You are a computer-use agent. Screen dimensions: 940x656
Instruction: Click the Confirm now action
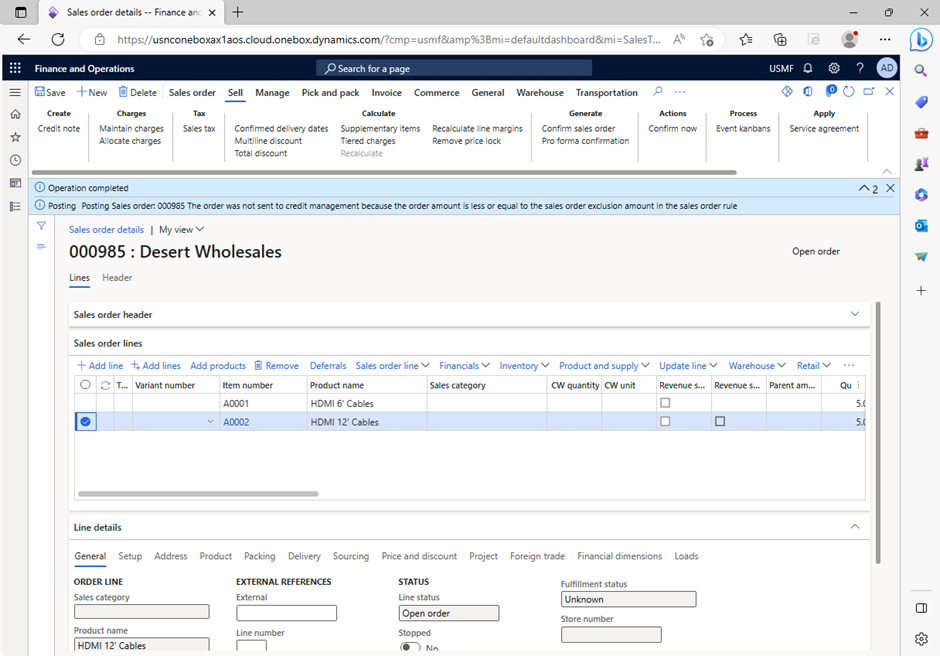click(x=672, y=128)
